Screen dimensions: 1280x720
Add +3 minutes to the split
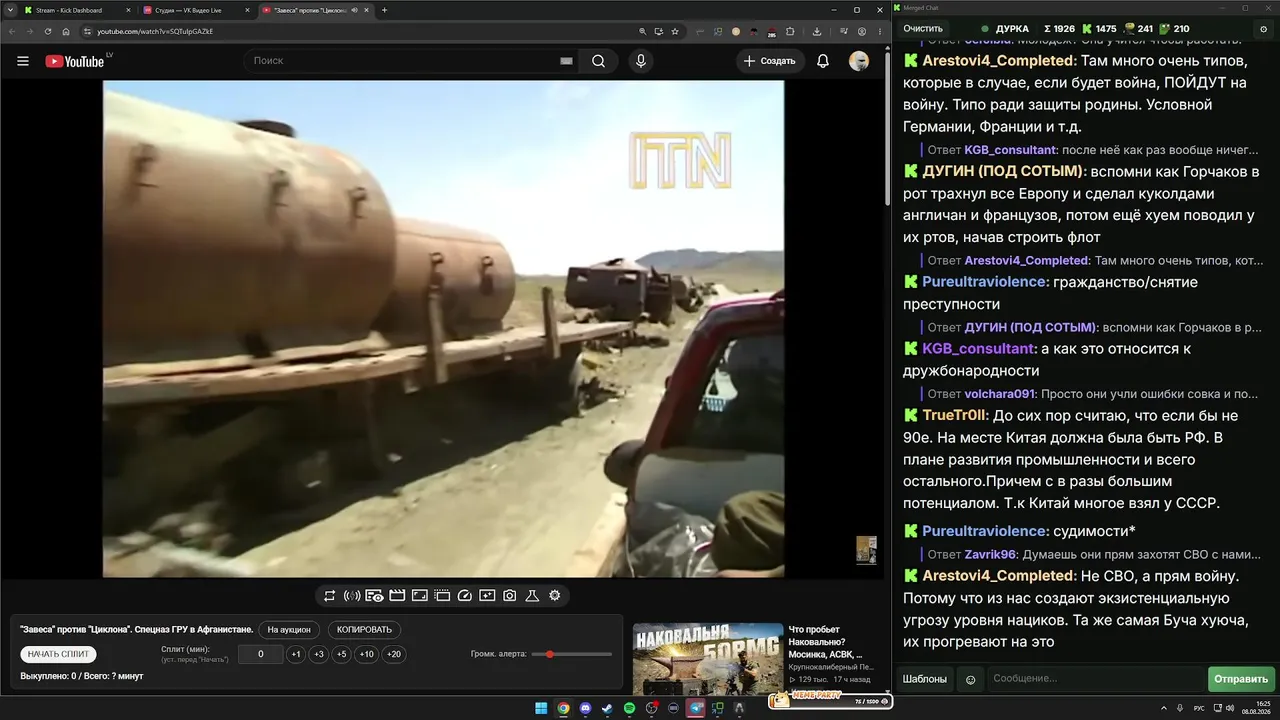pyautogui.click(x=319, y=655)
